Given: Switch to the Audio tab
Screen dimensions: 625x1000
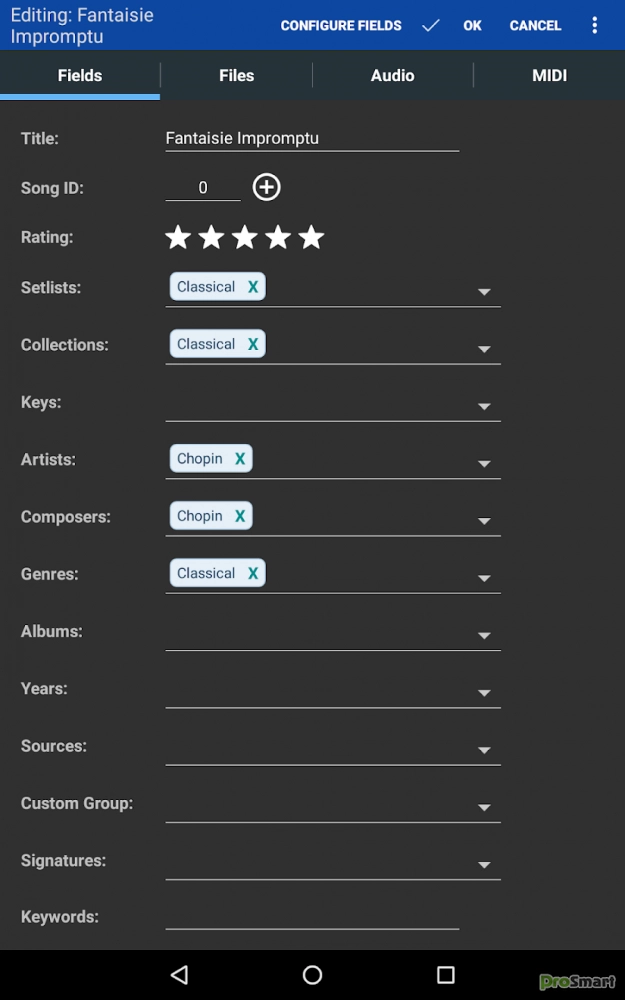Looking at the screenshot, I should point(392,75).
